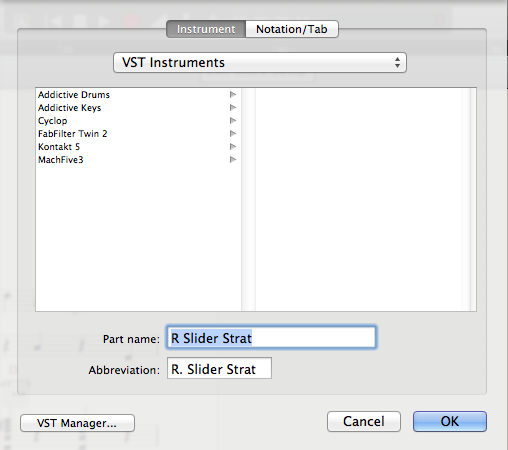Cancel the instrument dialog
508x450 pixels.
[x=364, y=421]
